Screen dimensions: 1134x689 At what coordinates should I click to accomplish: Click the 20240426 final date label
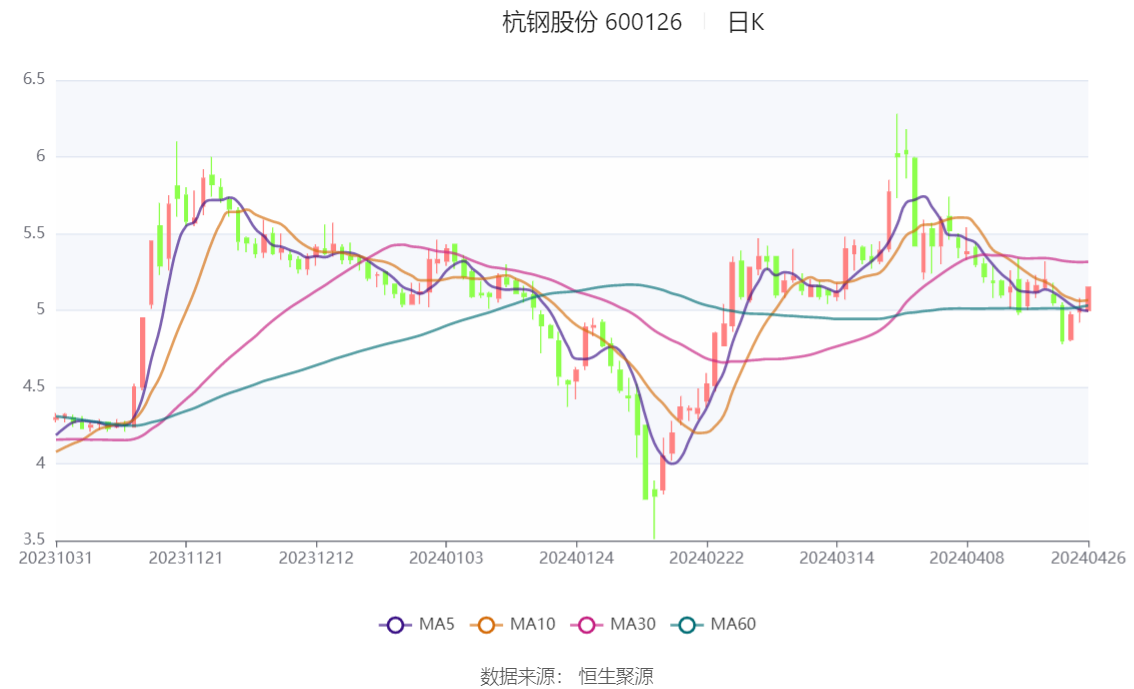[1088, 558]
